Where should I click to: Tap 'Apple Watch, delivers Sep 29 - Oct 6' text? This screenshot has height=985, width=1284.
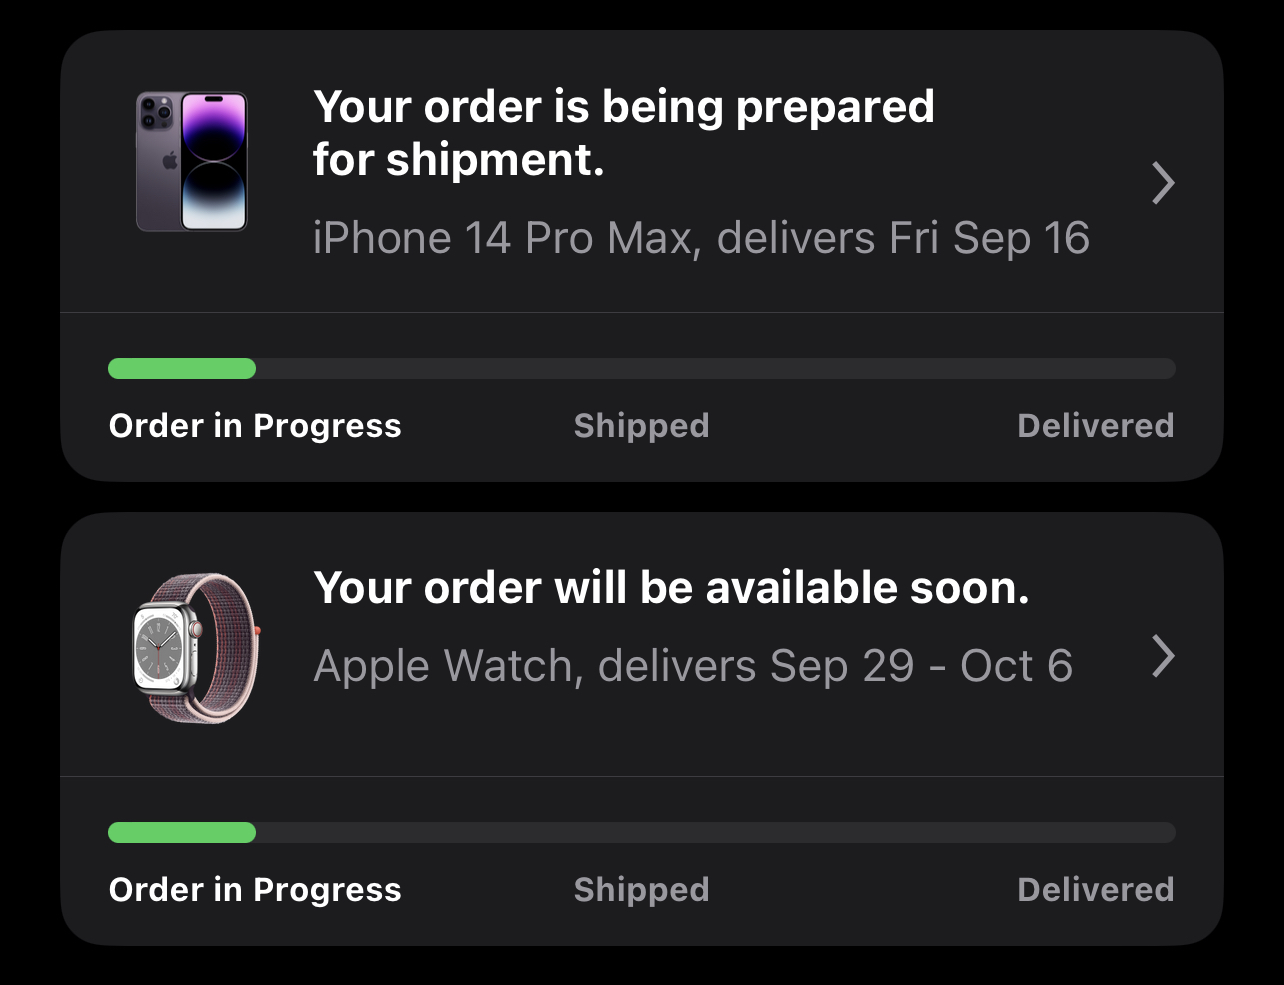click(692, 666)
